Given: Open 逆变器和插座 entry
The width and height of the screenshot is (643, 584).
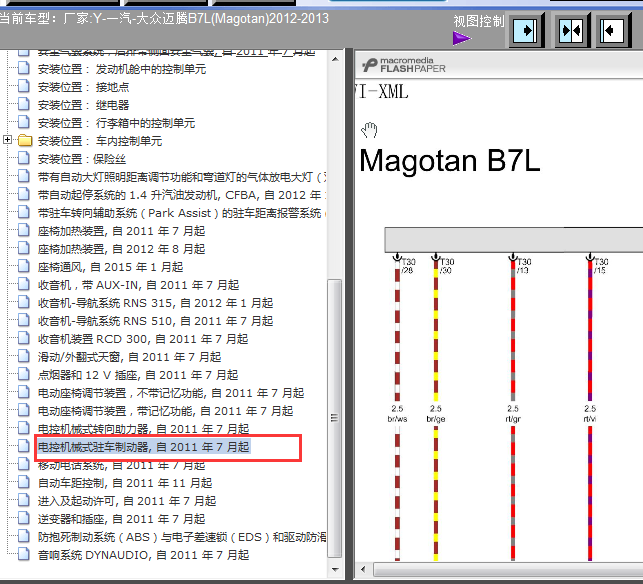Looking at the screenshot, I should [x=121, y=519].
